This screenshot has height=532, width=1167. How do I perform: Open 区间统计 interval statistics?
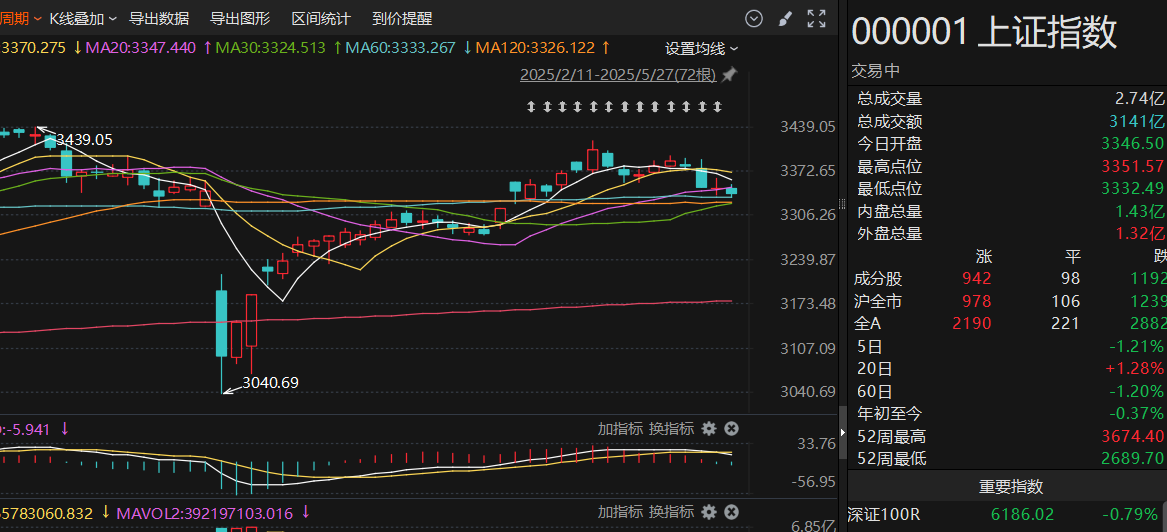tap(322, 19)
